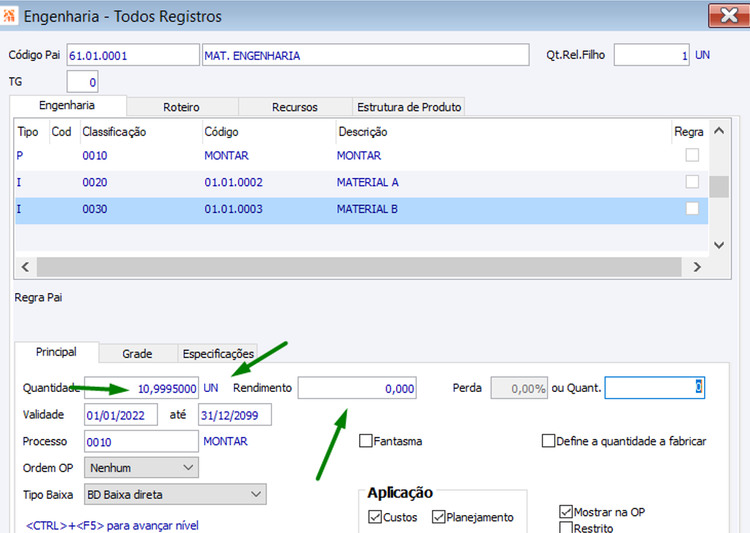Close the Engenharia - Todos Registros window
Screen dimensions: 750x533
click(x=728, y=15)
